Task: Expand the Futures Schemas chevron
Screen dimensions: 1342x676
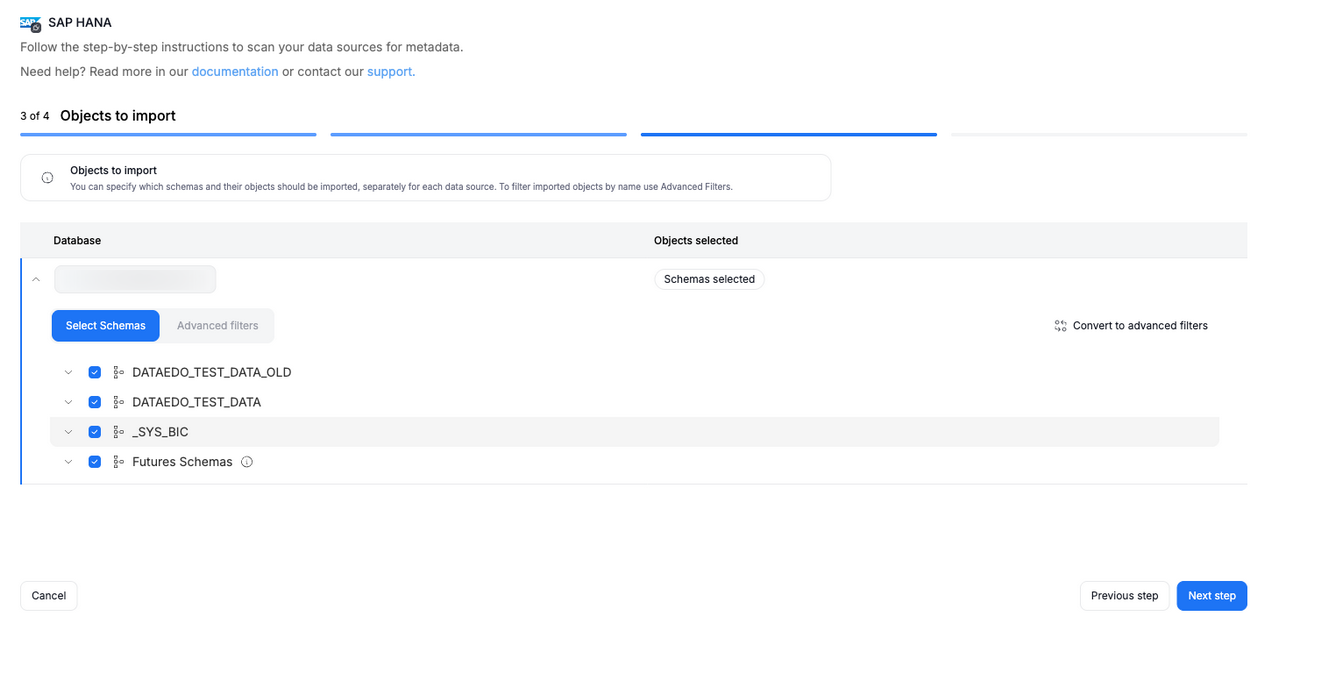Action: (68, 462)
